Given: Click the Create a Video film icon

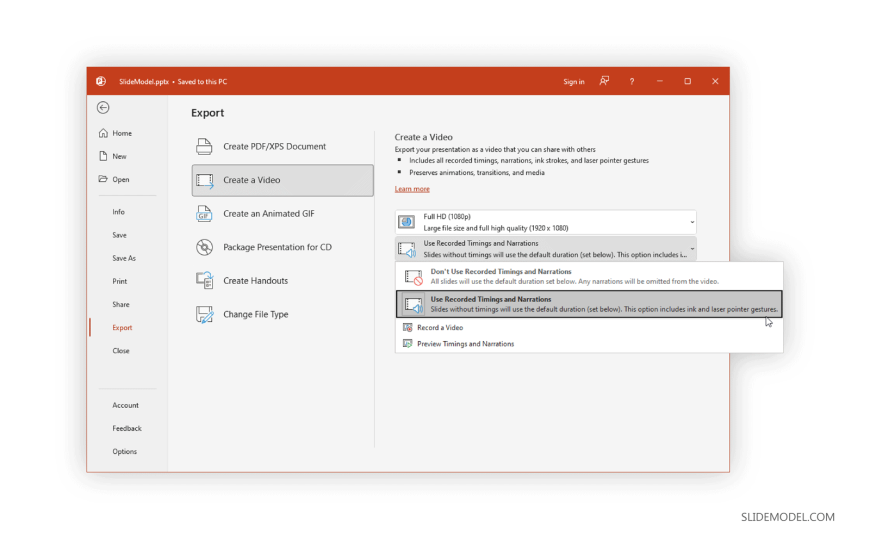Looking at the screenshot, I should pyautogui.click(x=204, y=180).
